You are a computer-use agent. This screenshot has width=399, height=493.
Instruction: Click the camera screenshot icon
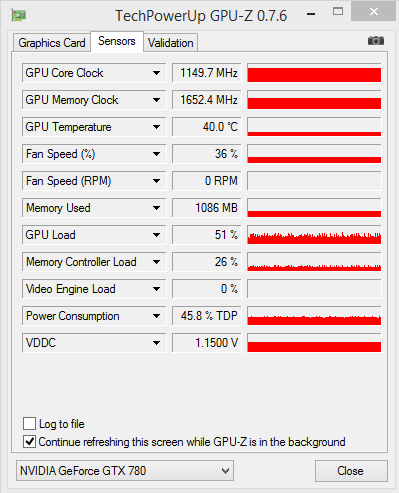point(376,41)
